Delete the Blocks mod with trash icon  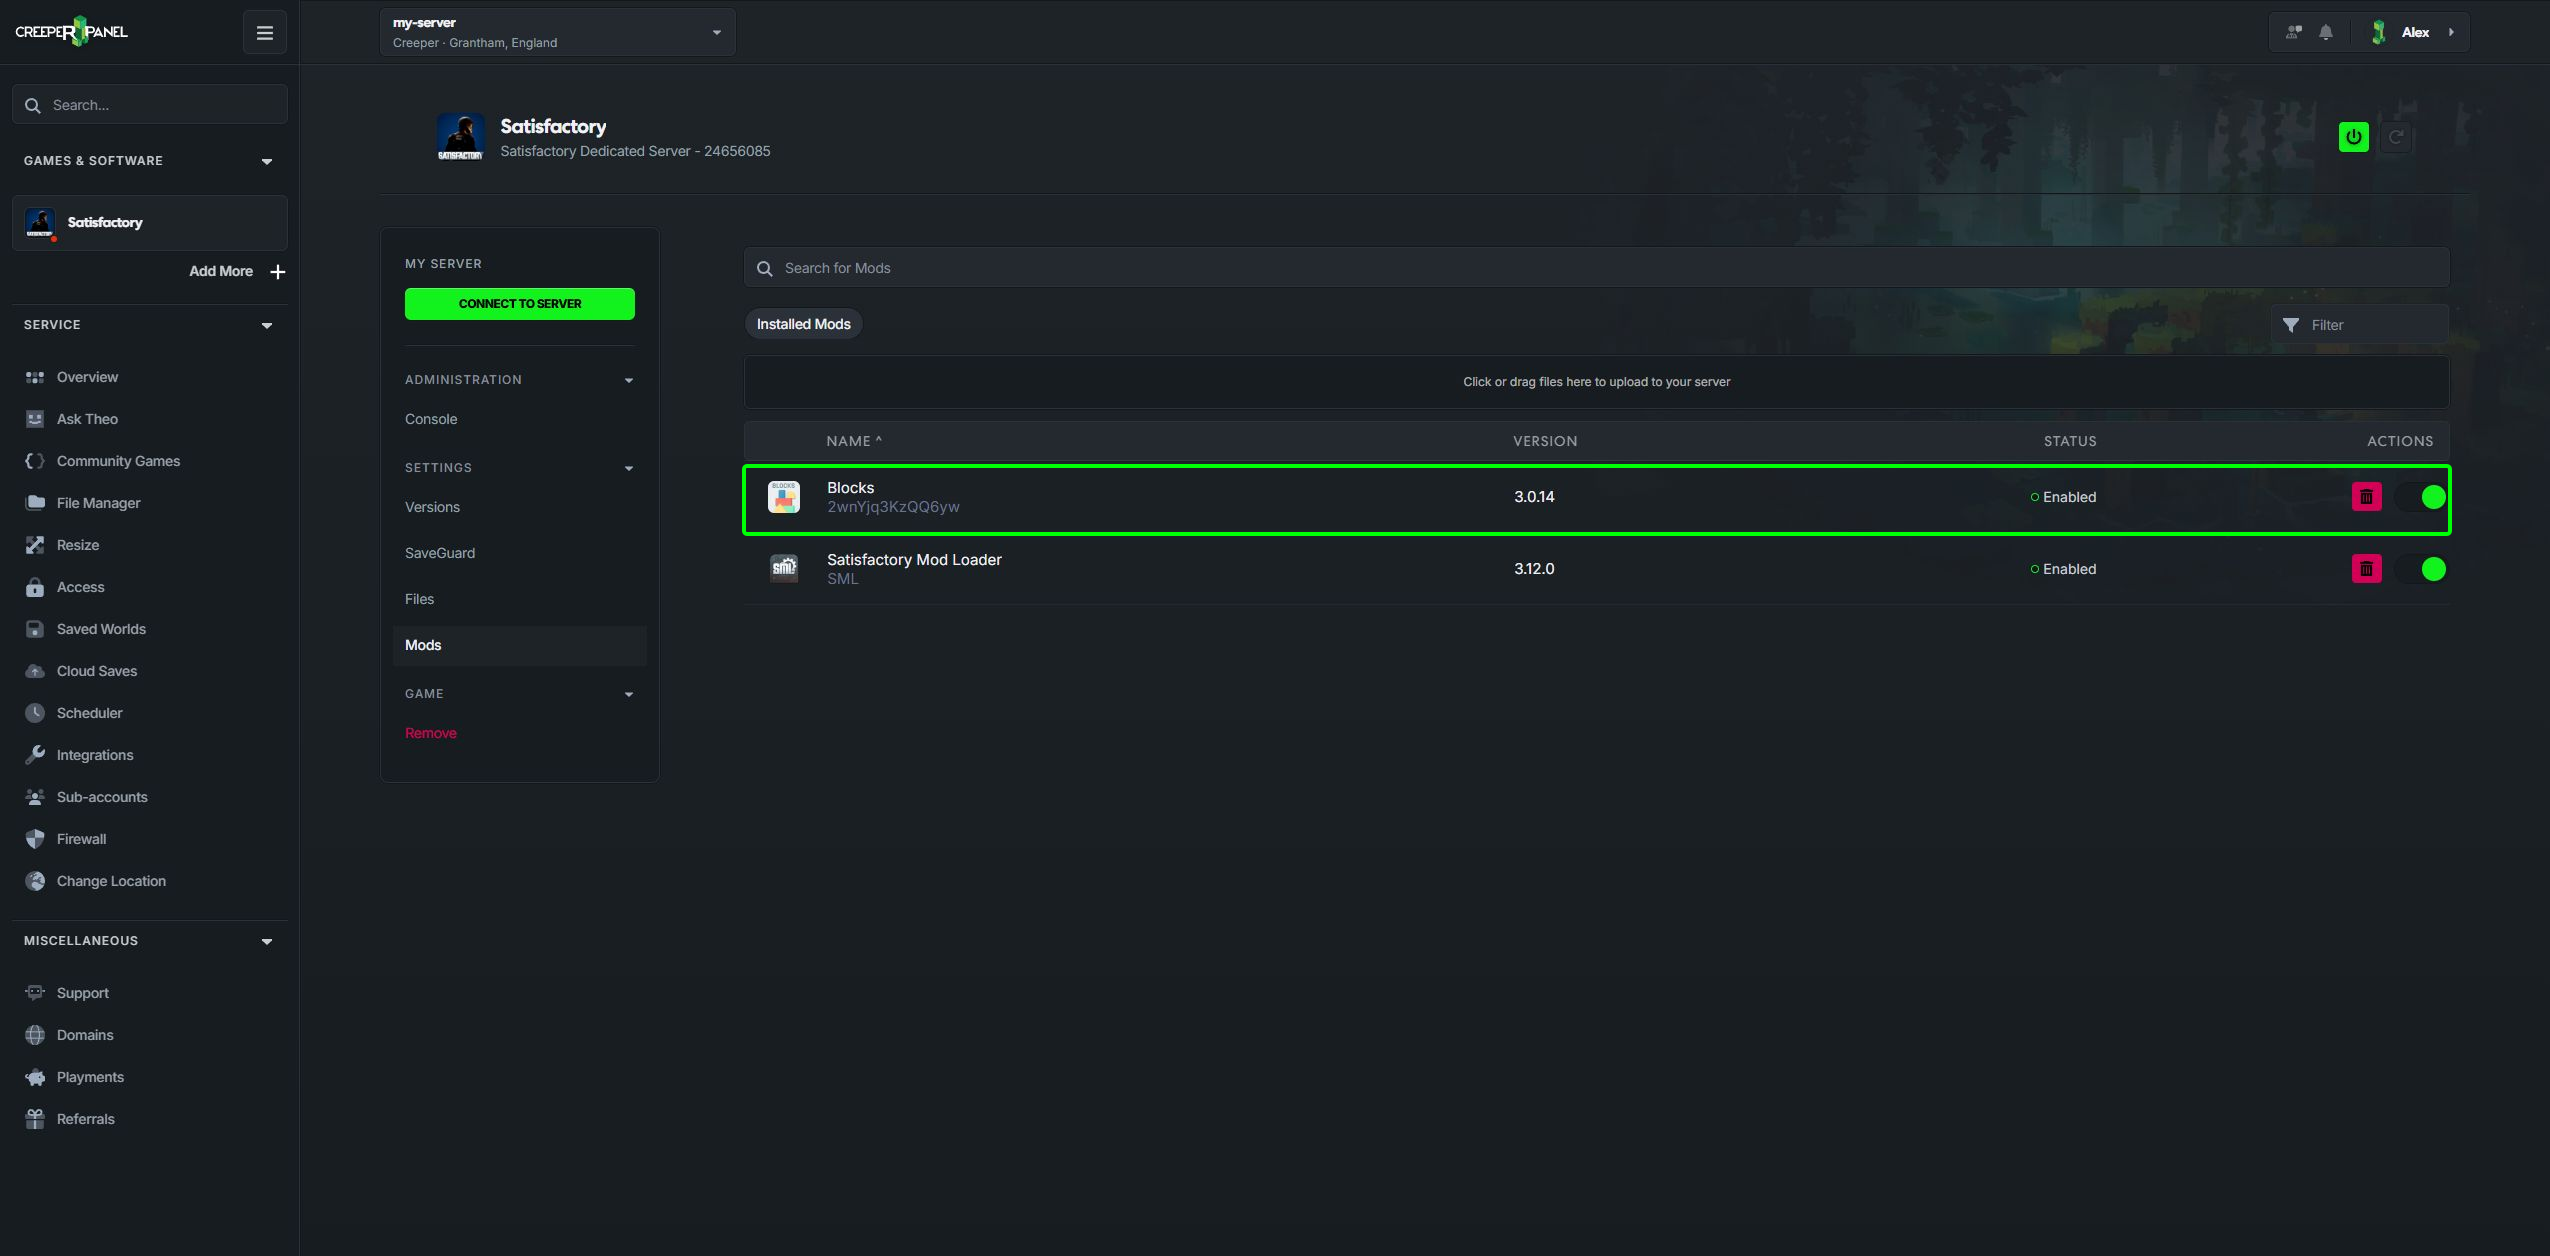2367,497
